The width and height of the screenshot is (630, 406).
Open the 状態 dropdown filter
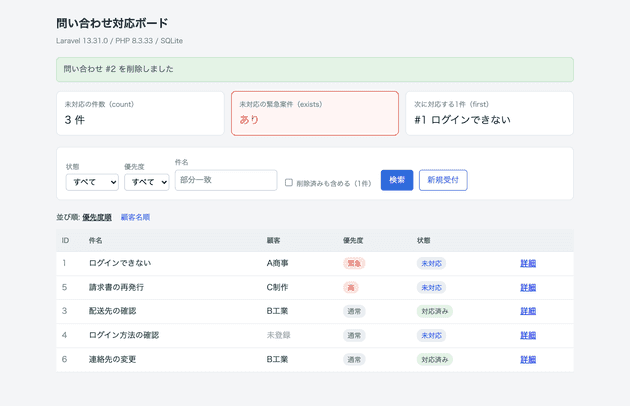92,182
